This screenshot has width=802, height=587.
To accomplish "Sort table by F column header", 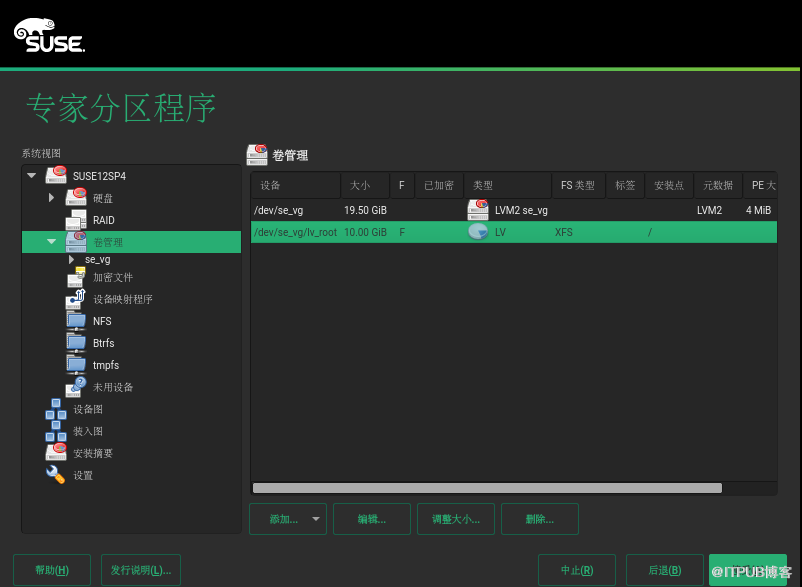I will coord(402,185).
